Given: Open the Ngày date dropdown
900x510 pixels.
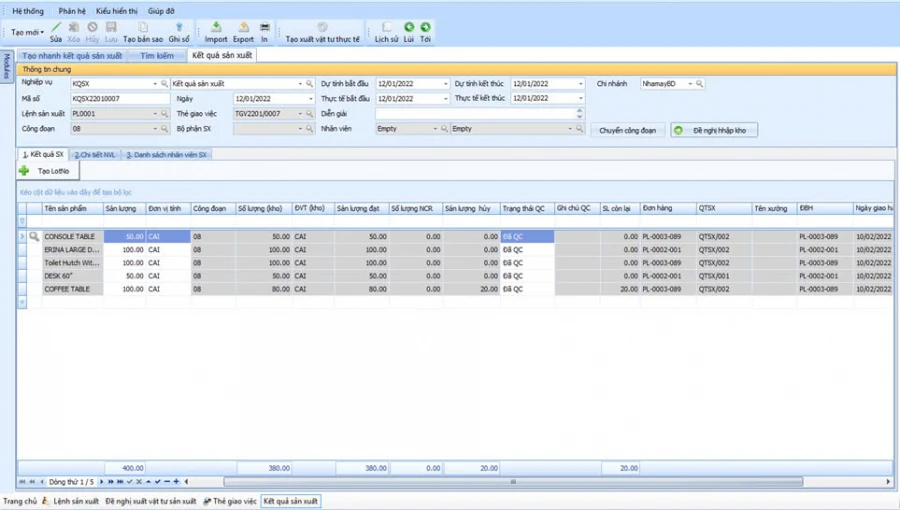Looking at the screenshot, I should point(311,99).
